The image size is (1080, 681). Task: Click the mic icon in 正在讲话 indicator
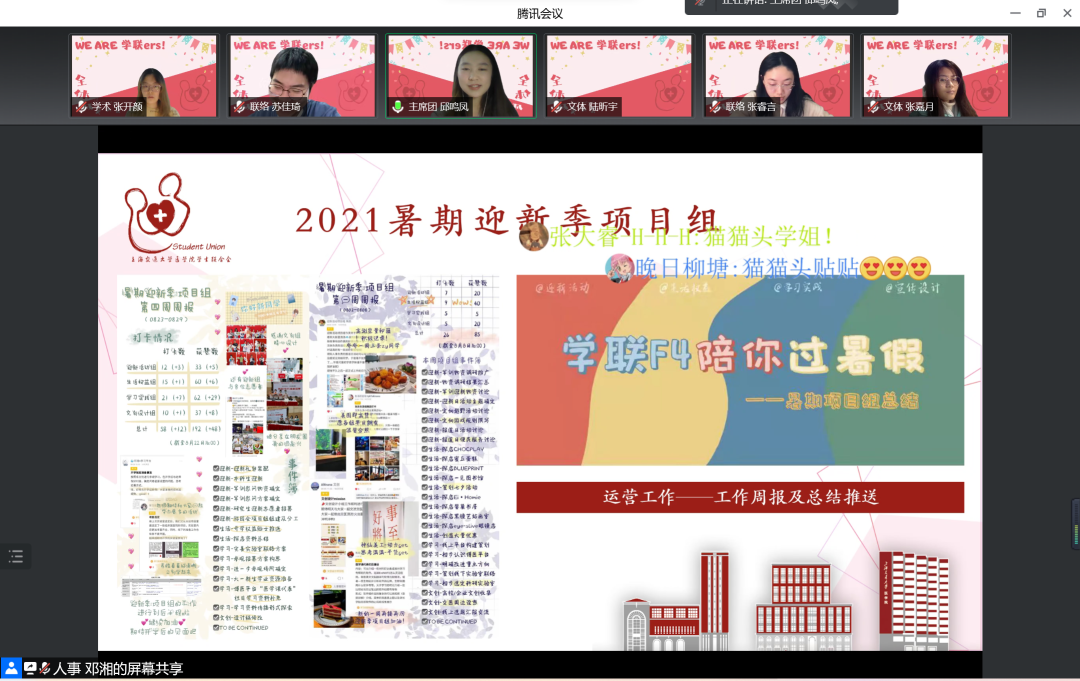[700, 3]
